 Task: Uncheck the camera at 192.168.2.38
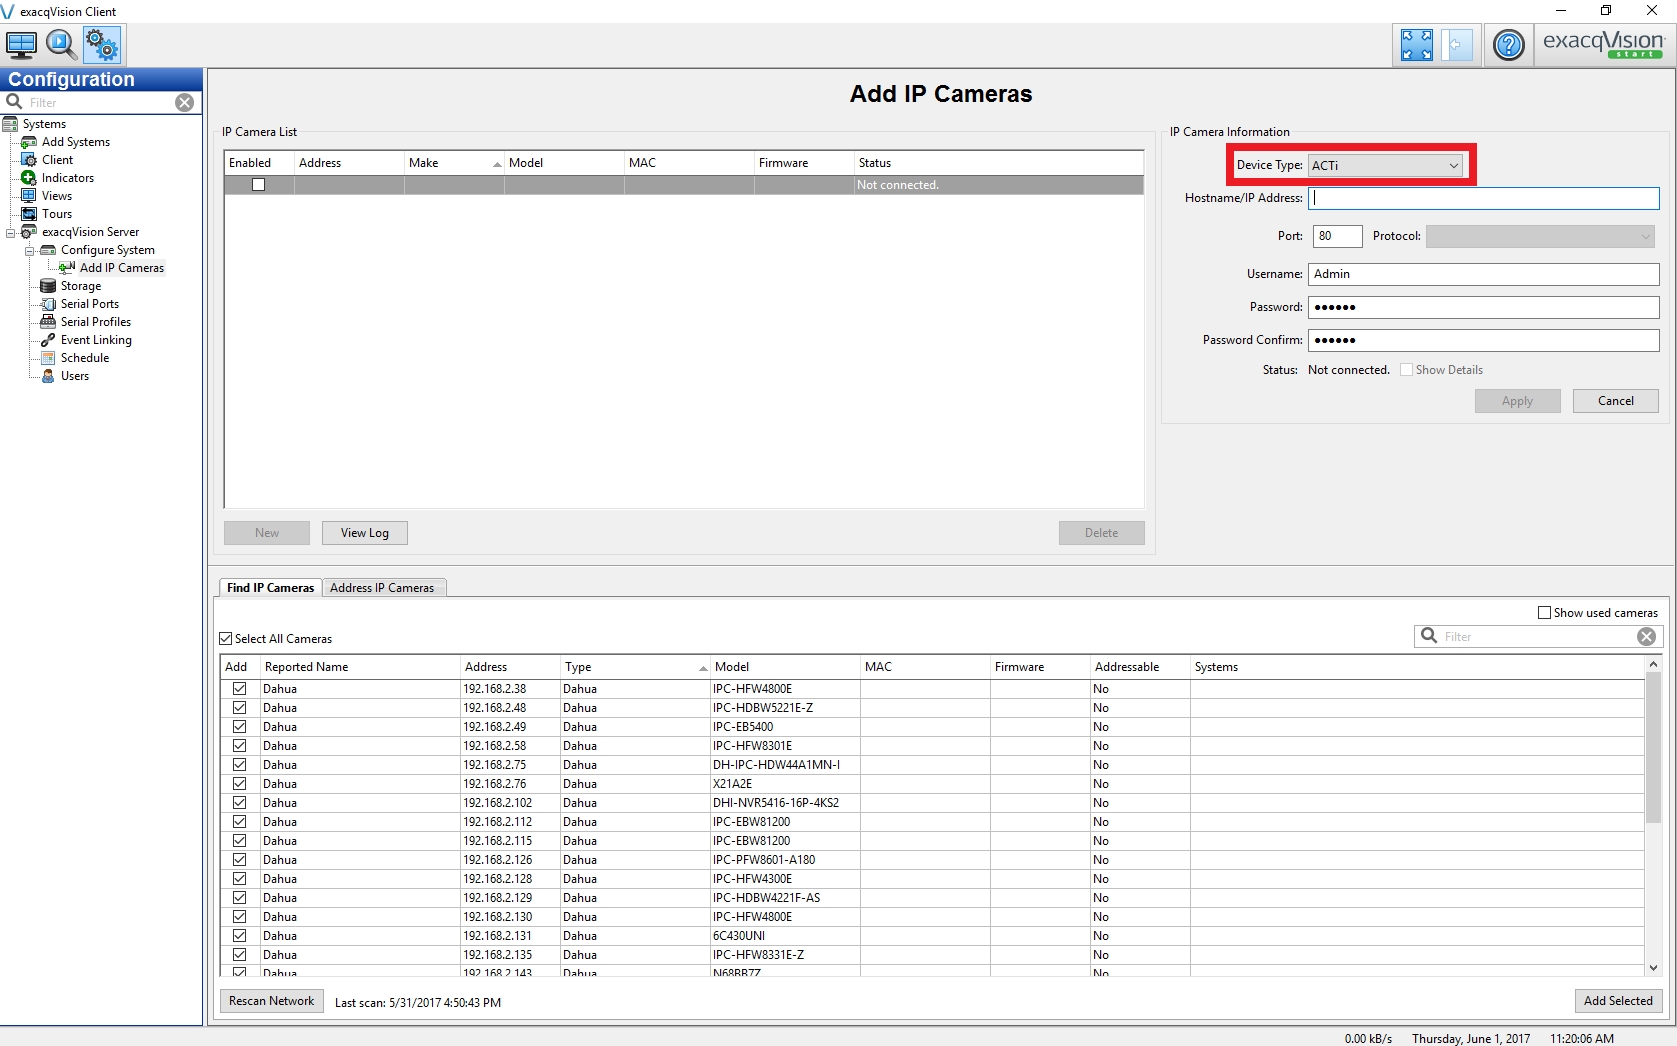pyautogui.click(x=239, y=689)
